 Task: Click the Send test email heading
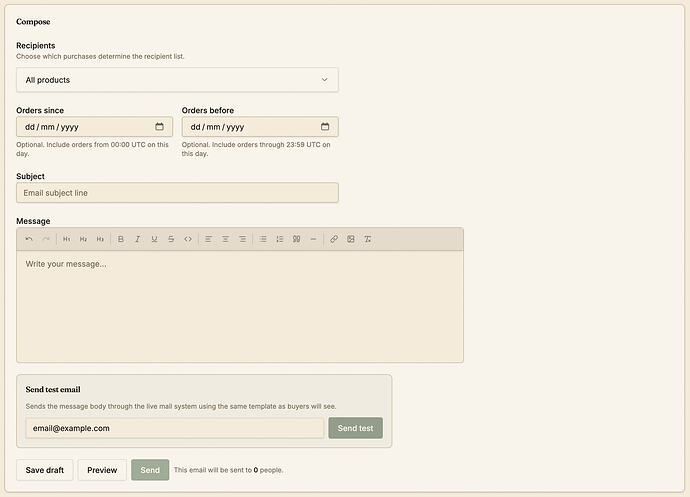(53, 389)
